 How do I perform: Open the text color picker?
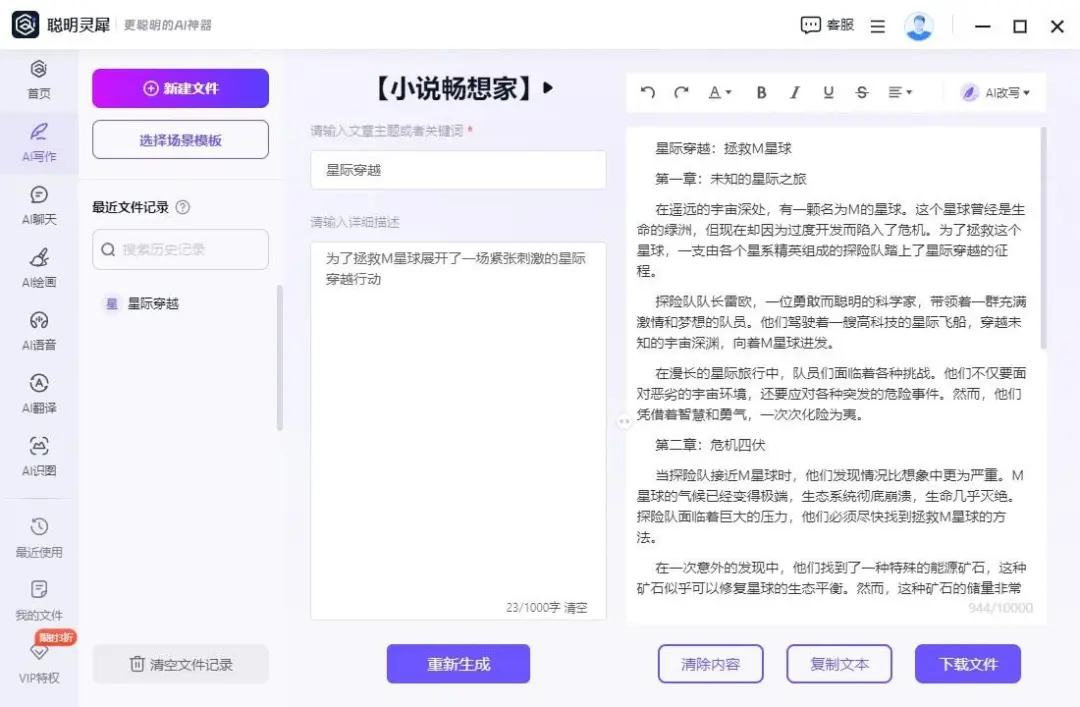pyautogui.click(x=716, y=92)
